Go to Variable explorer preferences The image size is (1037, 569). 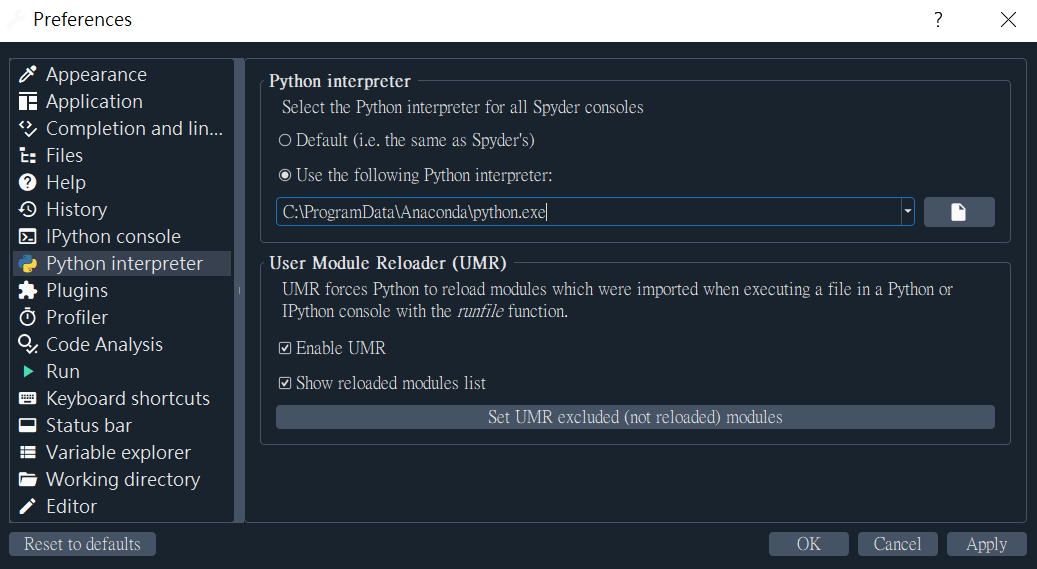click(x=118, y=453)
